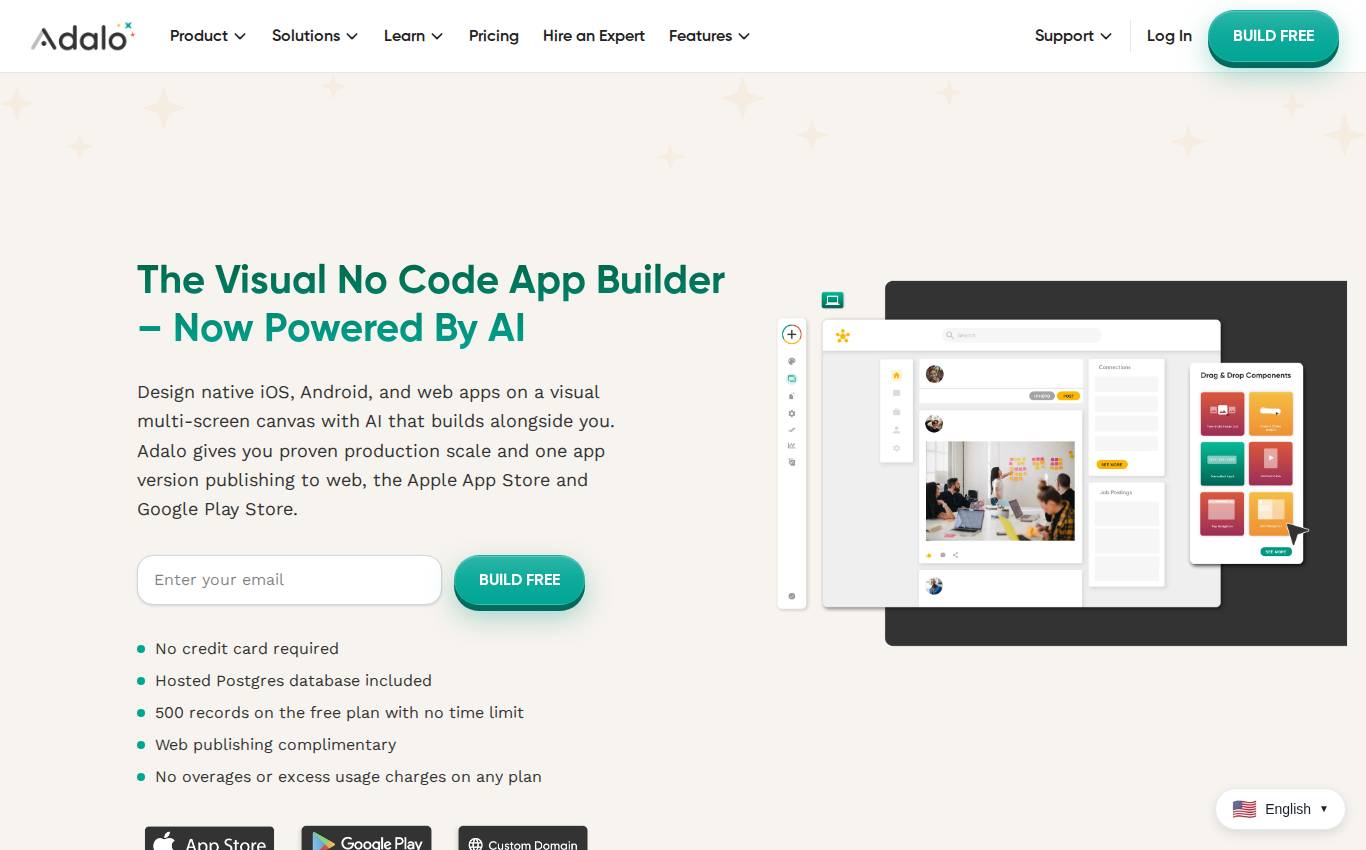
Task: Click the Custom Domain globe badge
Action: pos(523,838)
